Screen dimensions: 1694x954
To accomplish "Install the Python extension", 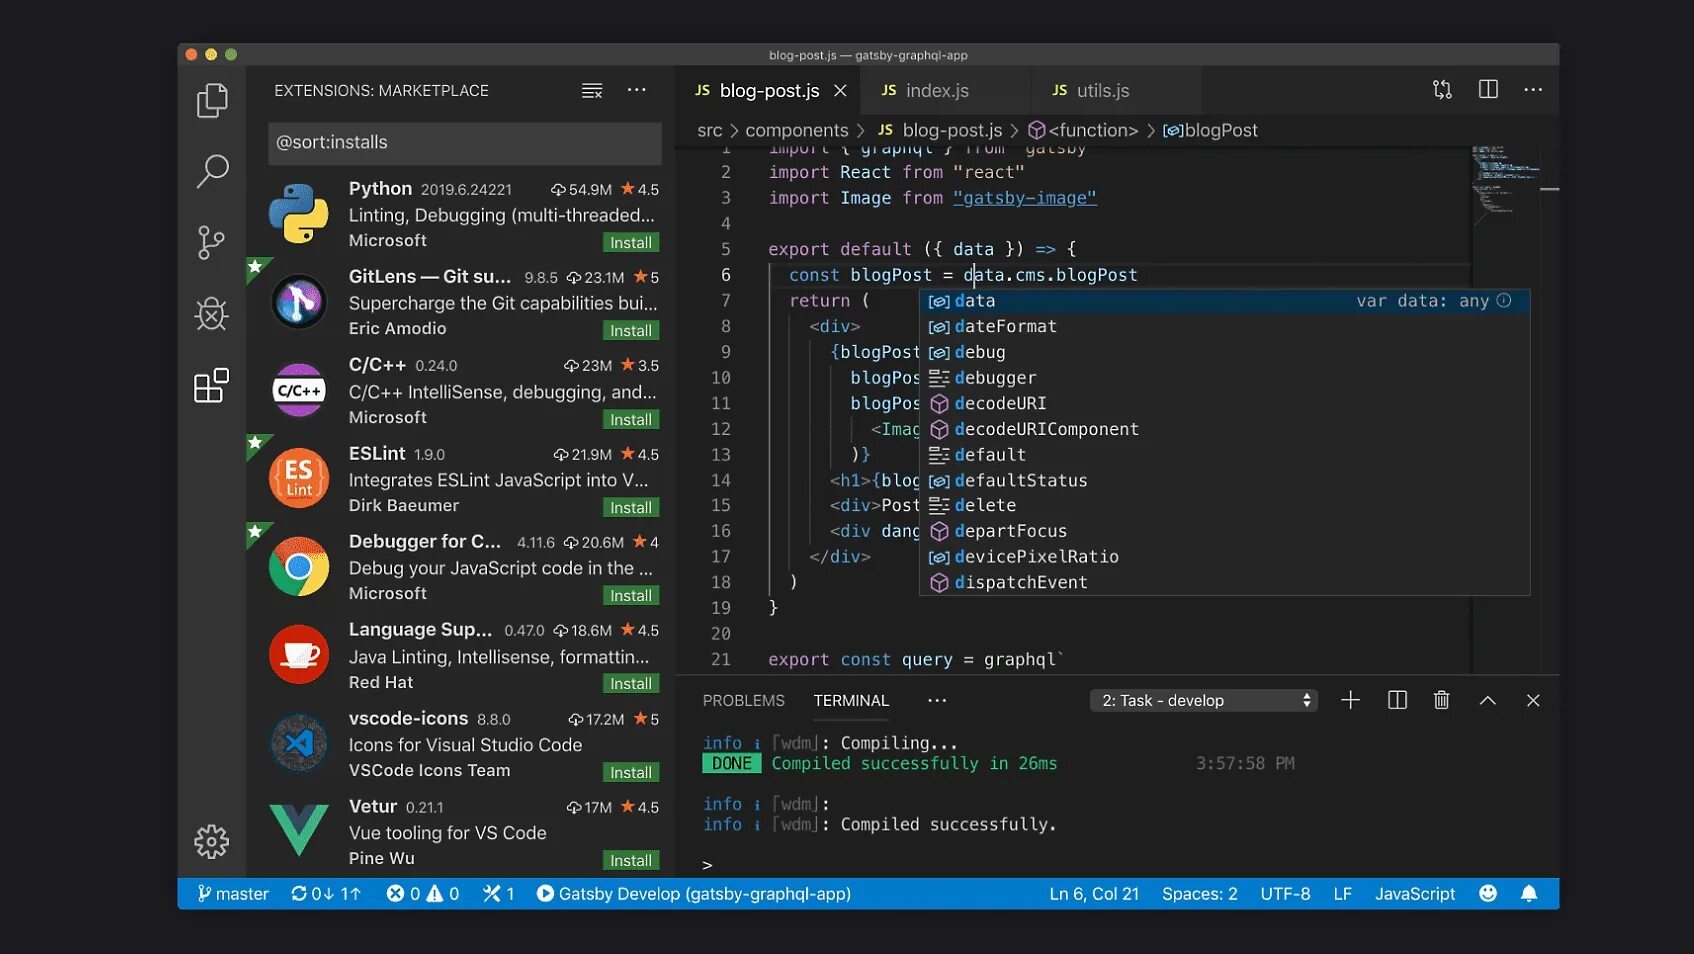I will [x=631, y=243].
